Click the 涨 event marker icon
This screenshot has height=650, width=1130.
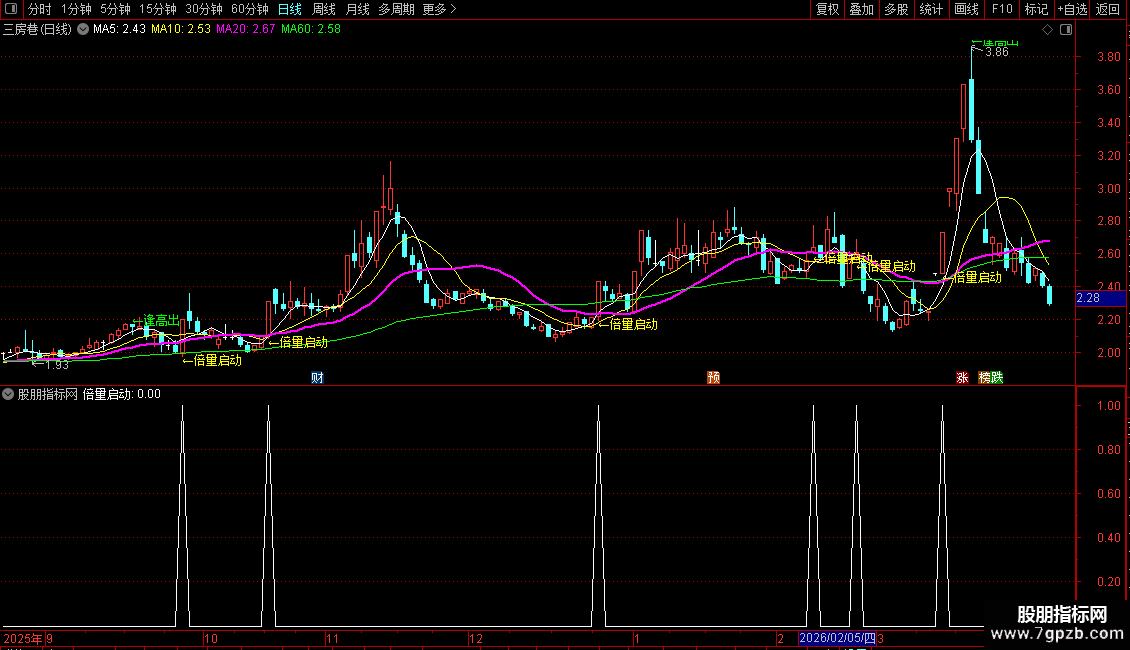(962, 378)
